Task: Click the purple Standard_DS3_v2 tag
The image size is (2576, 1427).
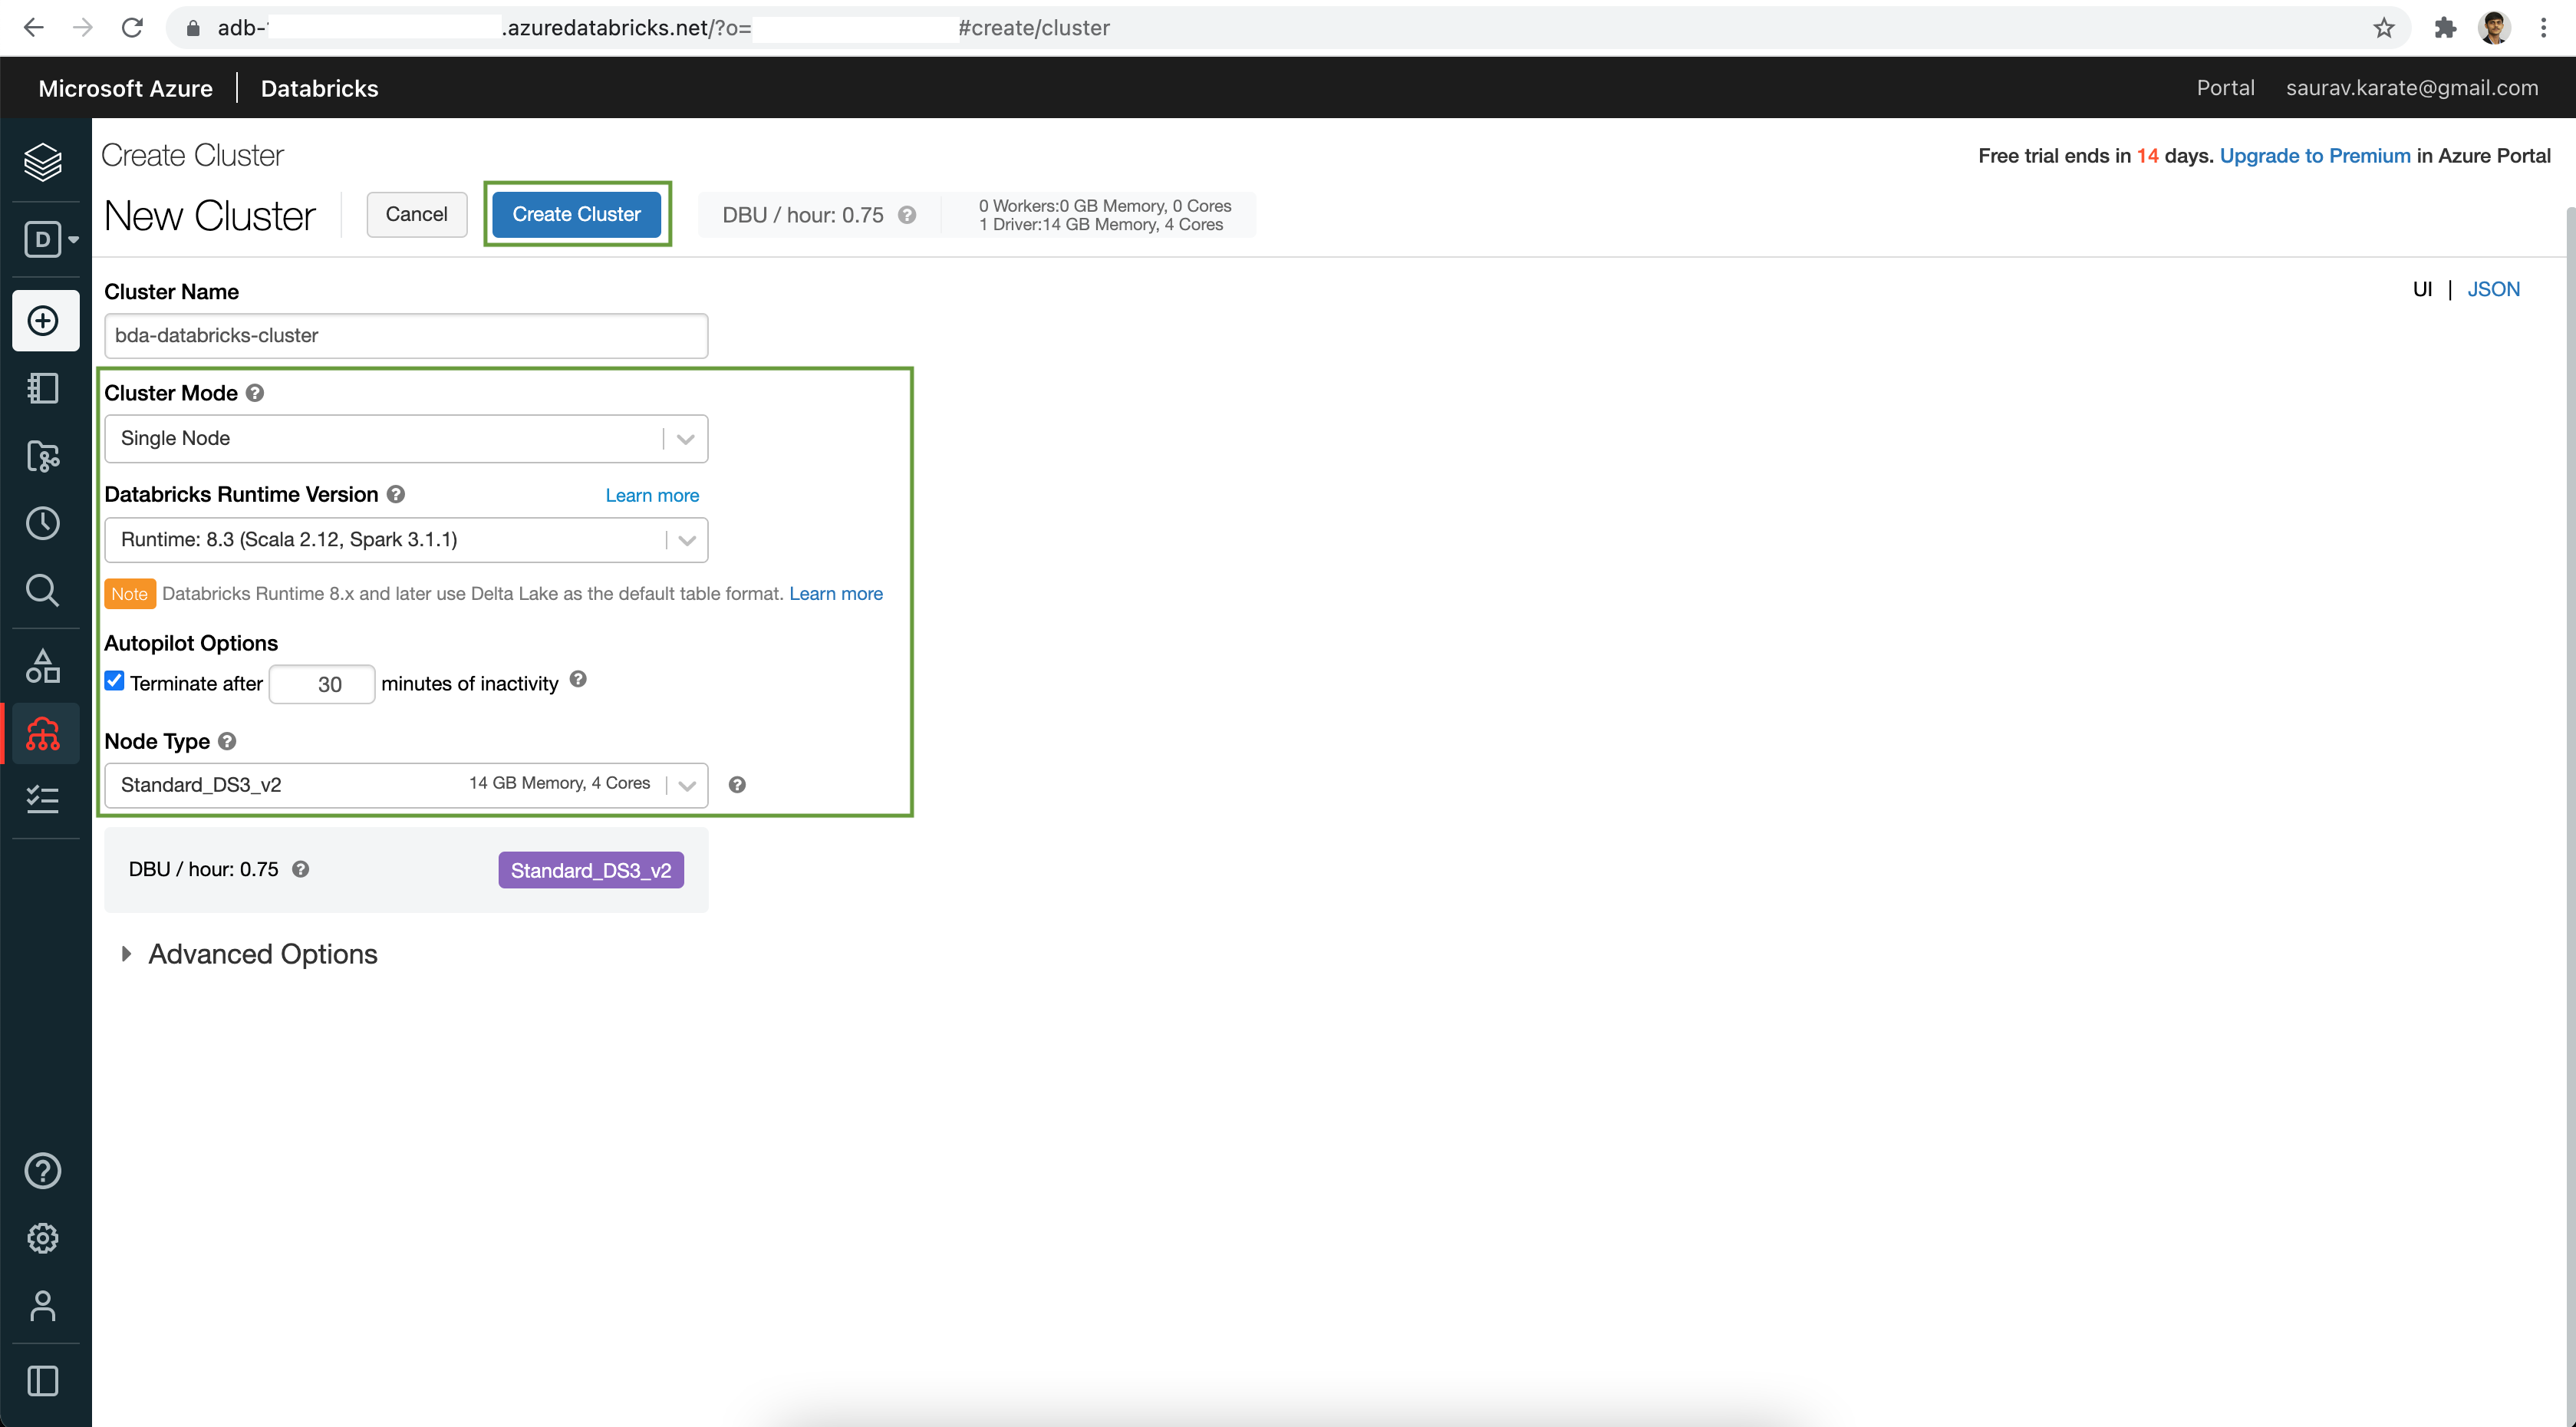Action: tap(591, 870)
